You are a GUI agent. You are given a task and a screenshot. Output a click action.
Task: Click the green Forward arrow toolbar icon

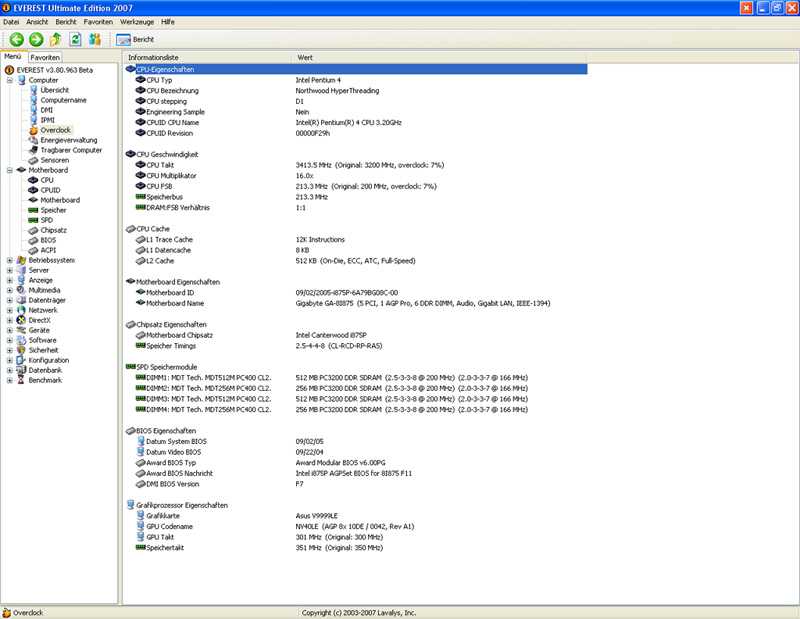(x=36, y=39)
